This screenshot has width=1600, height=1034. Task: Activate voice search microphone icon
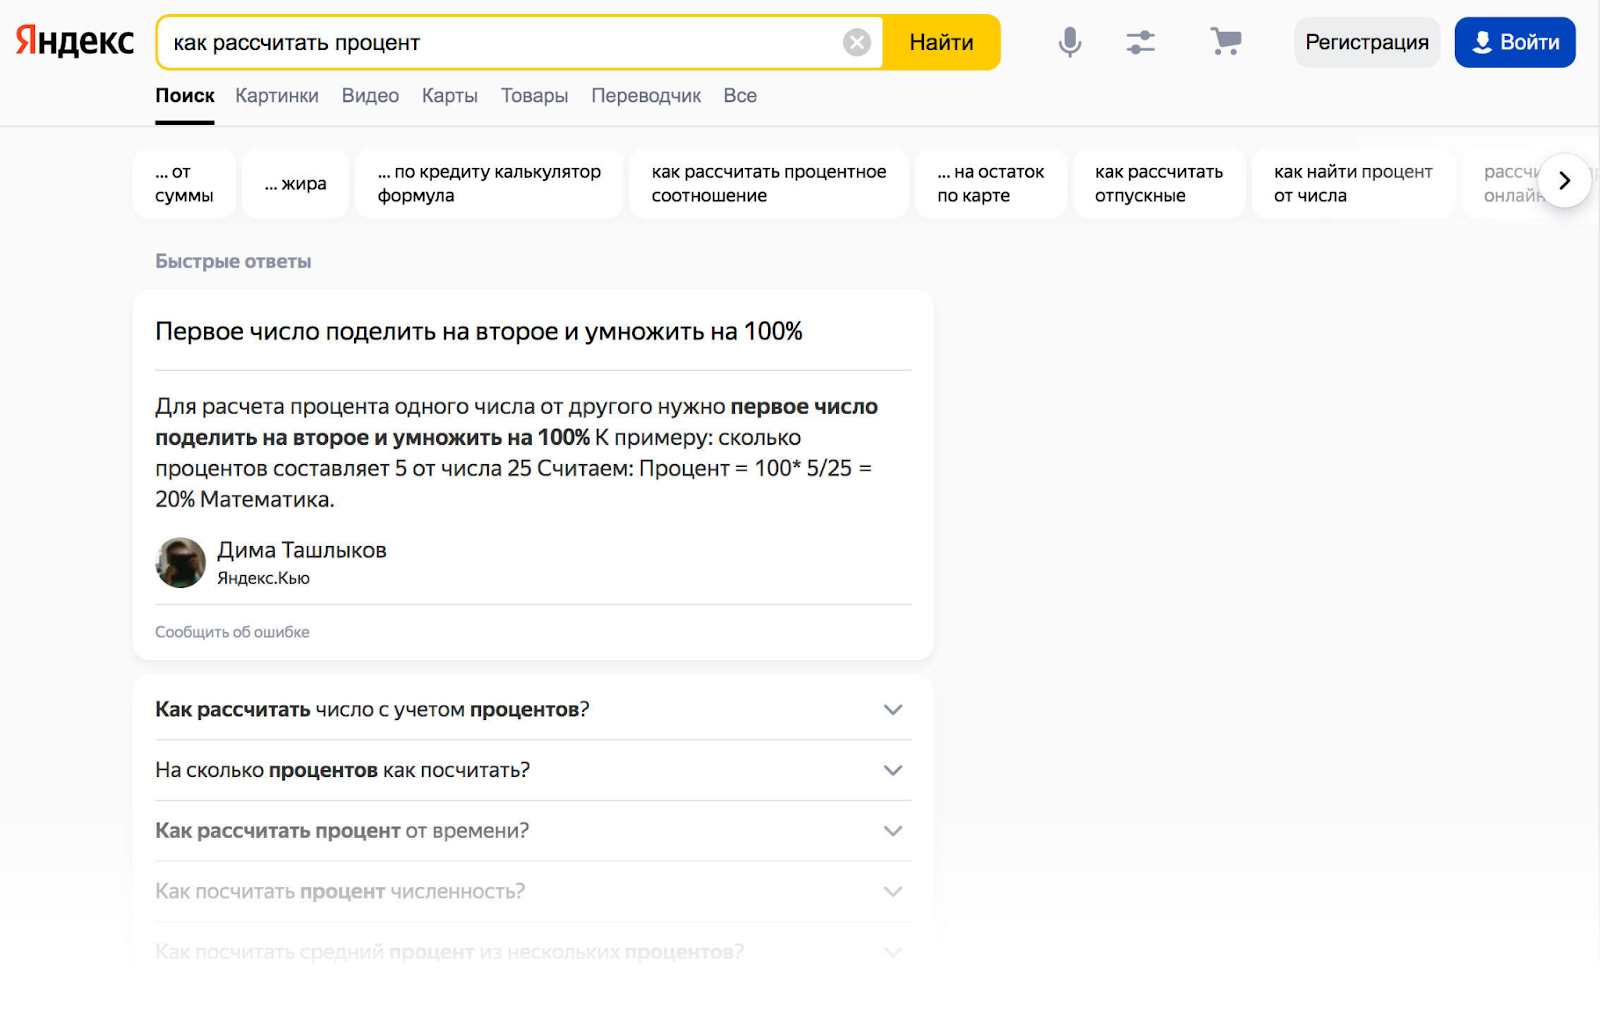pos(1069,42)
